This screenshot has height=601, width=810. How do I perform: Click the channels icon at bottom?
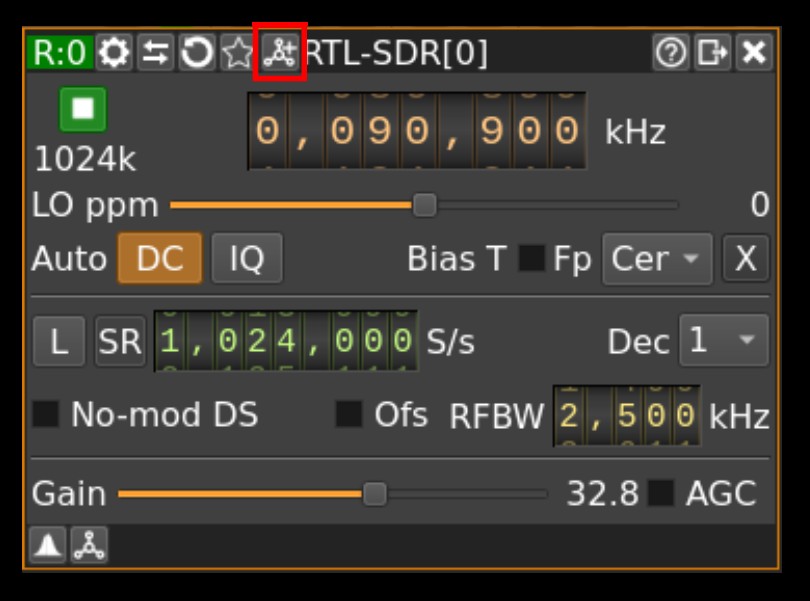coord(89,545)
